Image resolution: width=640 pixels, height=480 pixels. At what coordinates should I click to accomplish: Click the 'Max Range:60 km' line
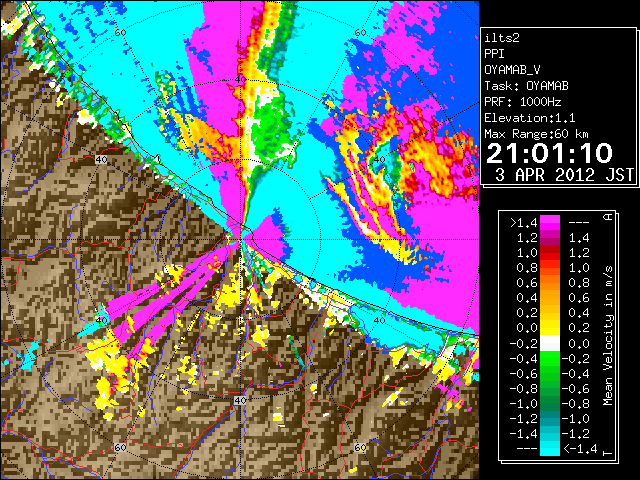point(537,134)
